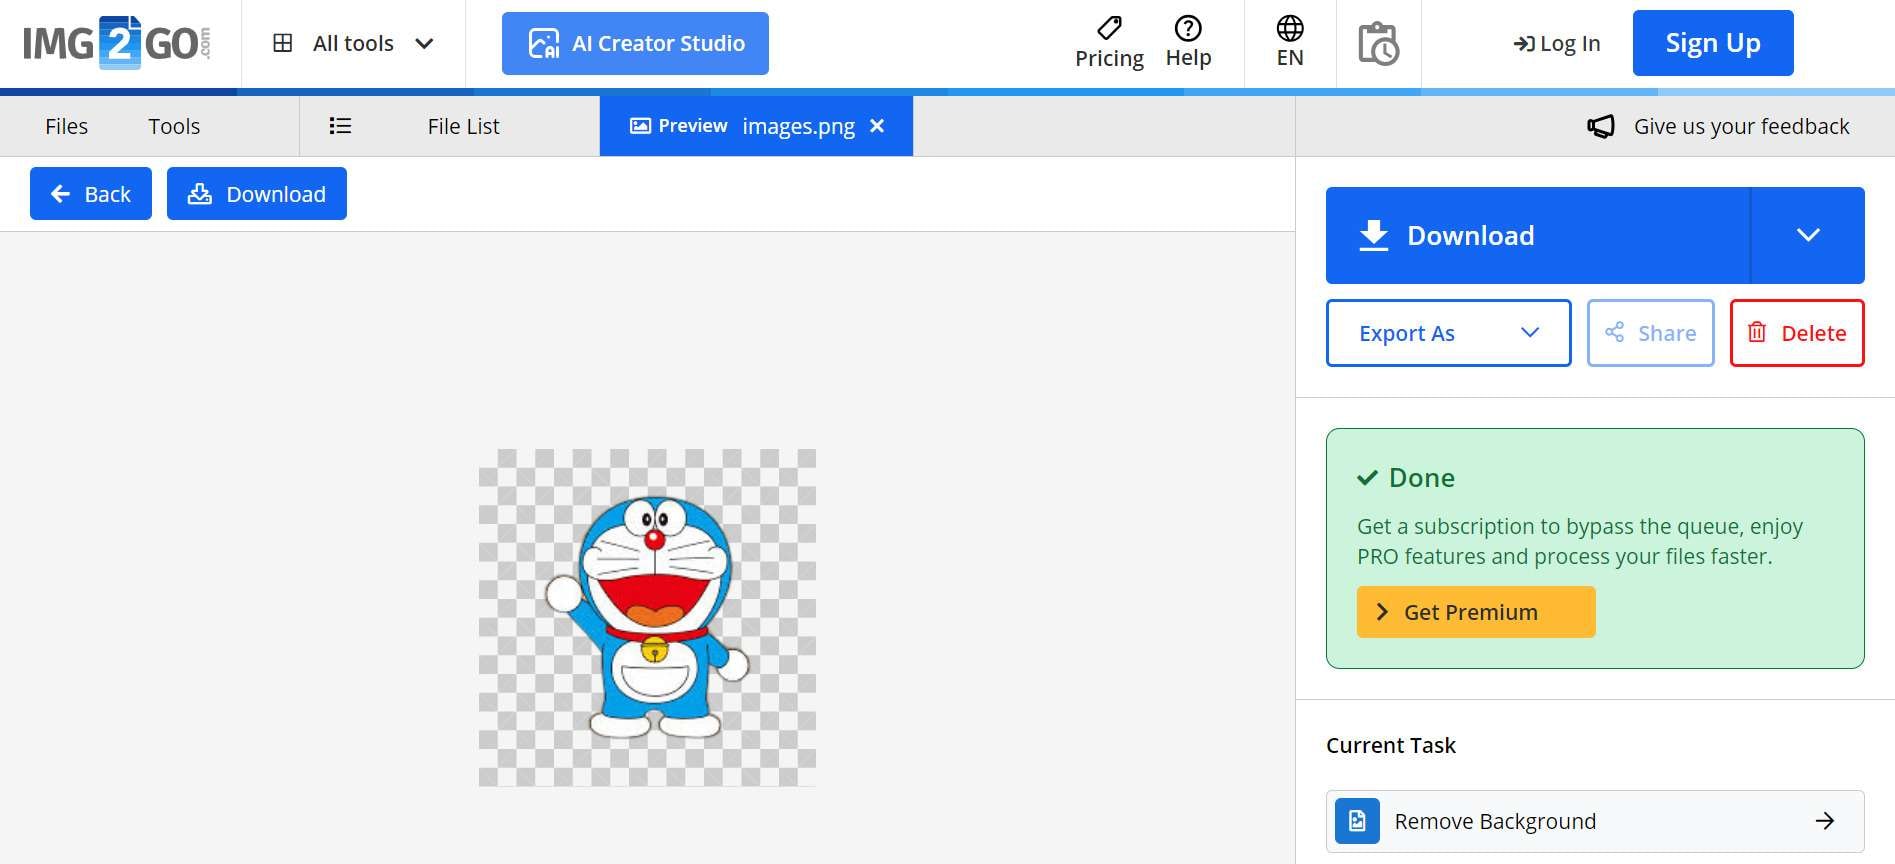Click the Share button
The height and width of the screenshot is (864, 1895).
coord(1650,333)
